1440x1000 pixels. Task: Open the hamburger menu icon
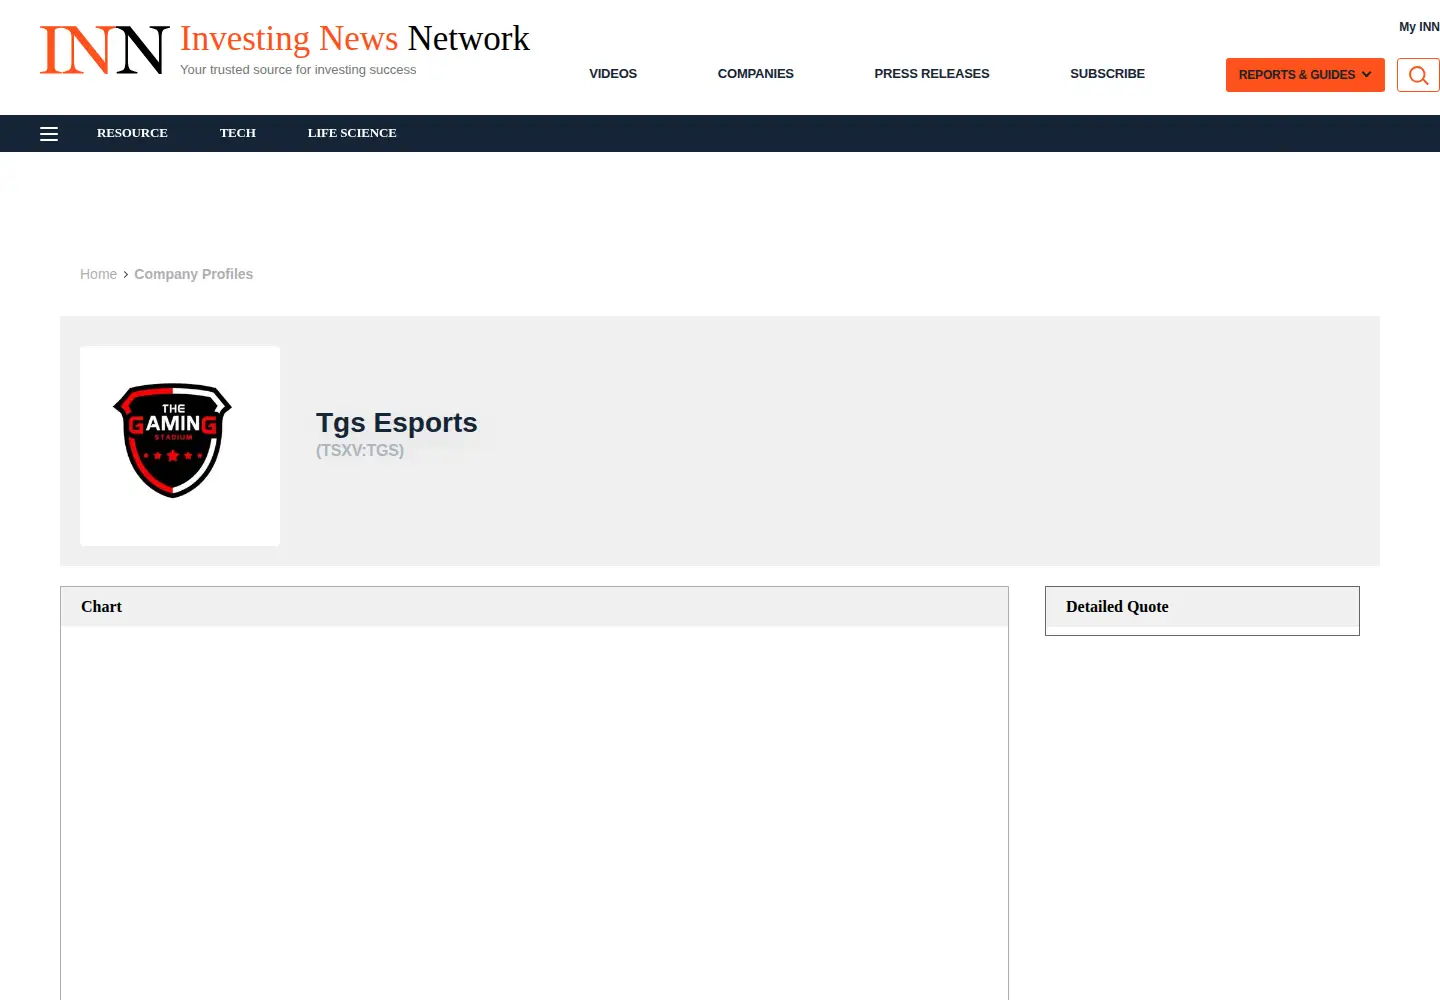[49, 134]
